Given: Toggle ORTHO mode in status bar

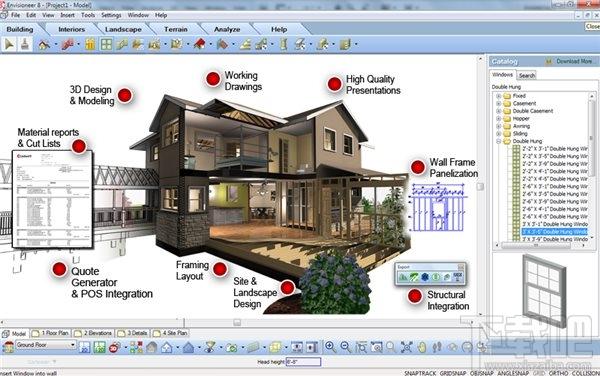Looking at the screenshot, I should tap(558, 373).
